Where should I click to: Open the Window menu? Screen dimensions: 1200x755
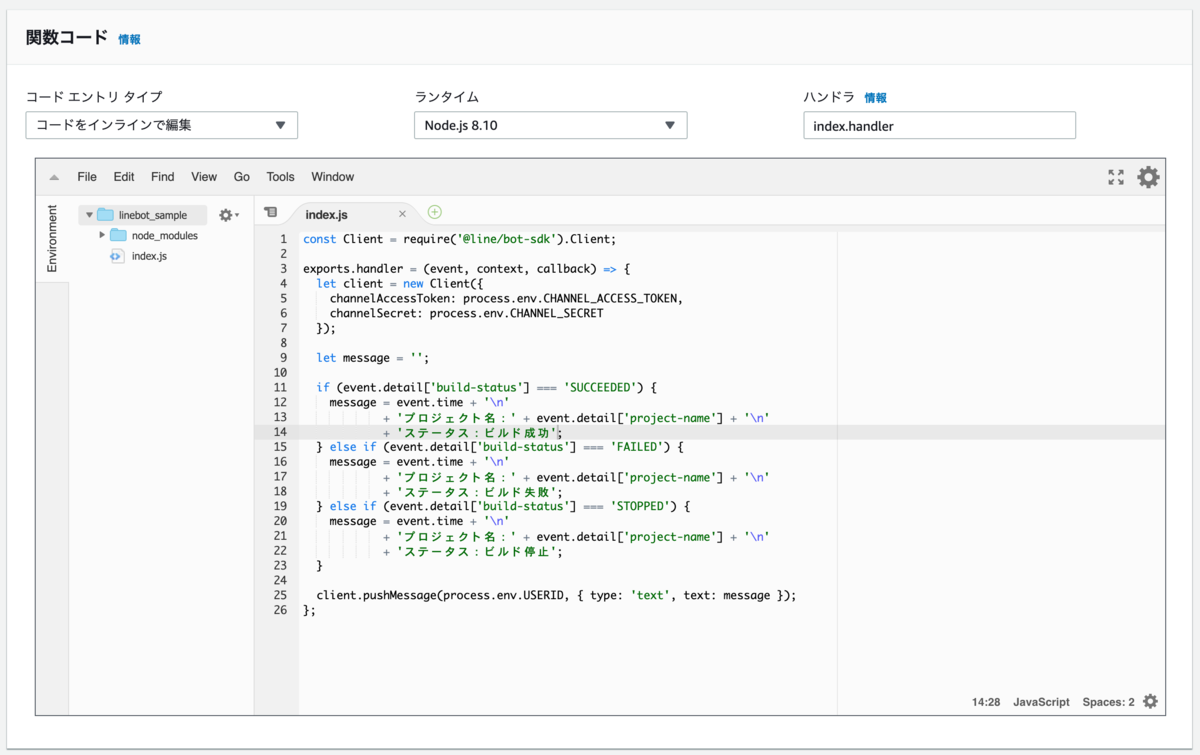point(333,177)
